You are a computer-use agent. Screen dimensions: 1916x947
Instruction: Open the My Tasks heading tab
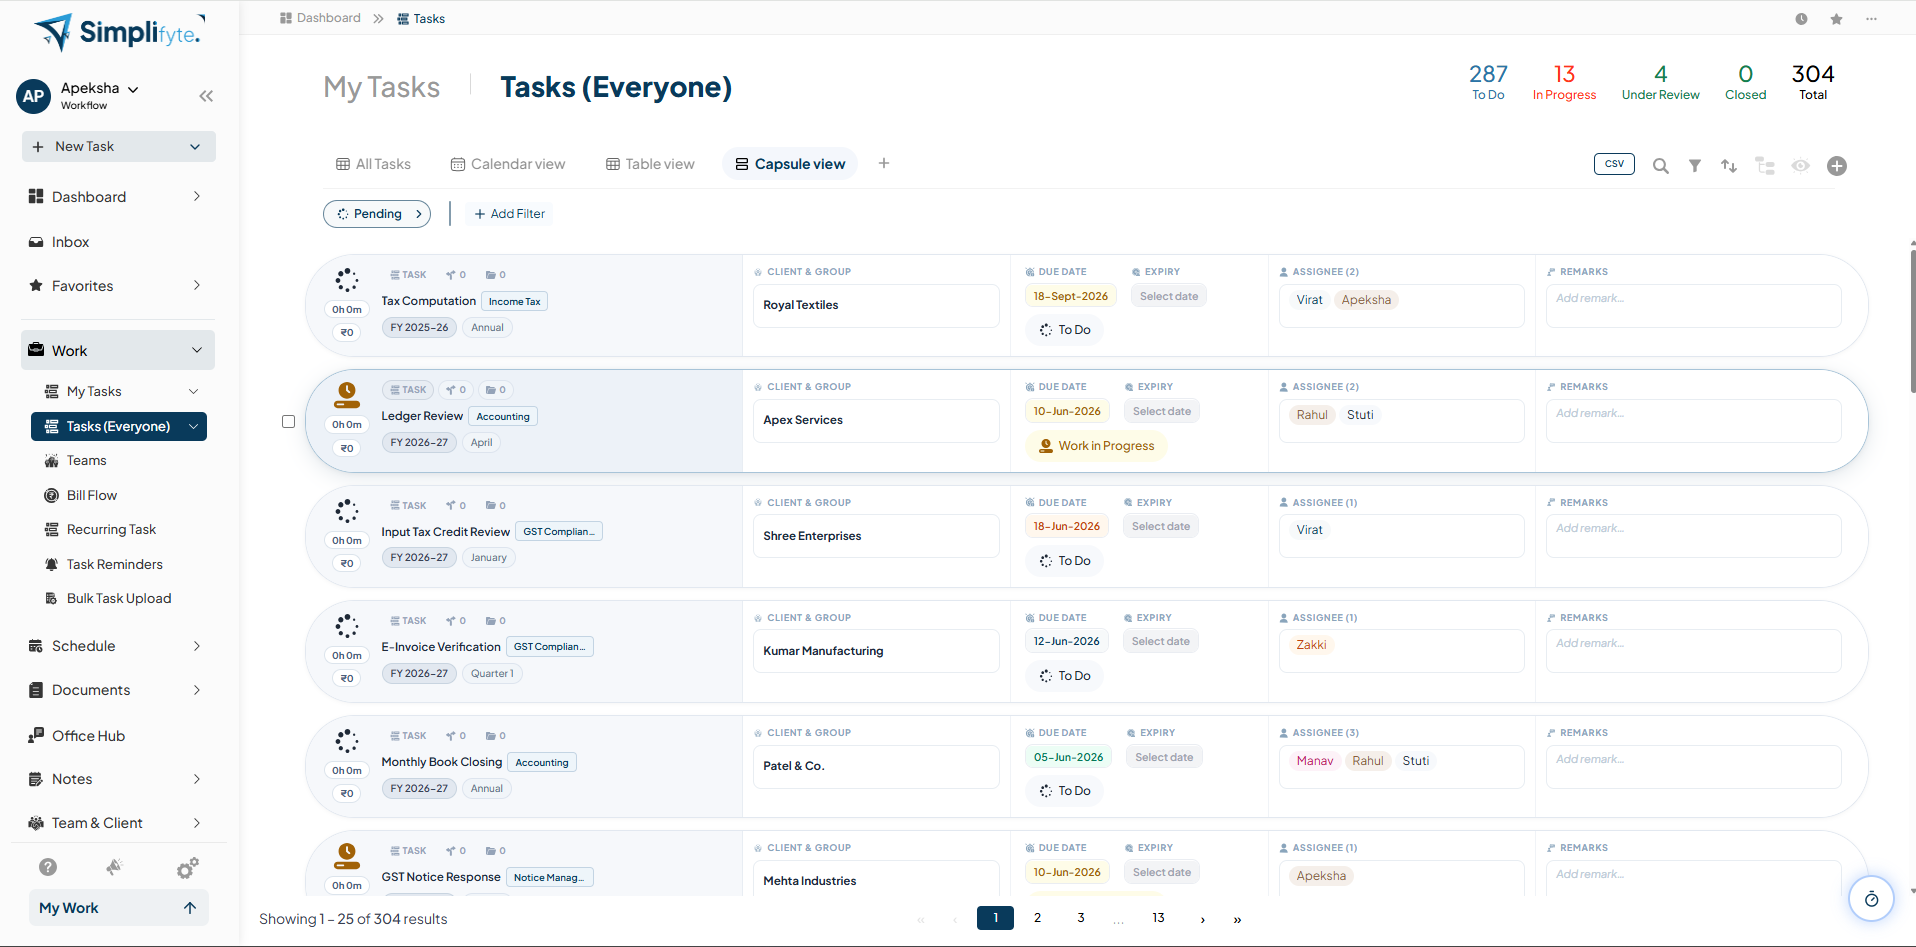(381, 87)
